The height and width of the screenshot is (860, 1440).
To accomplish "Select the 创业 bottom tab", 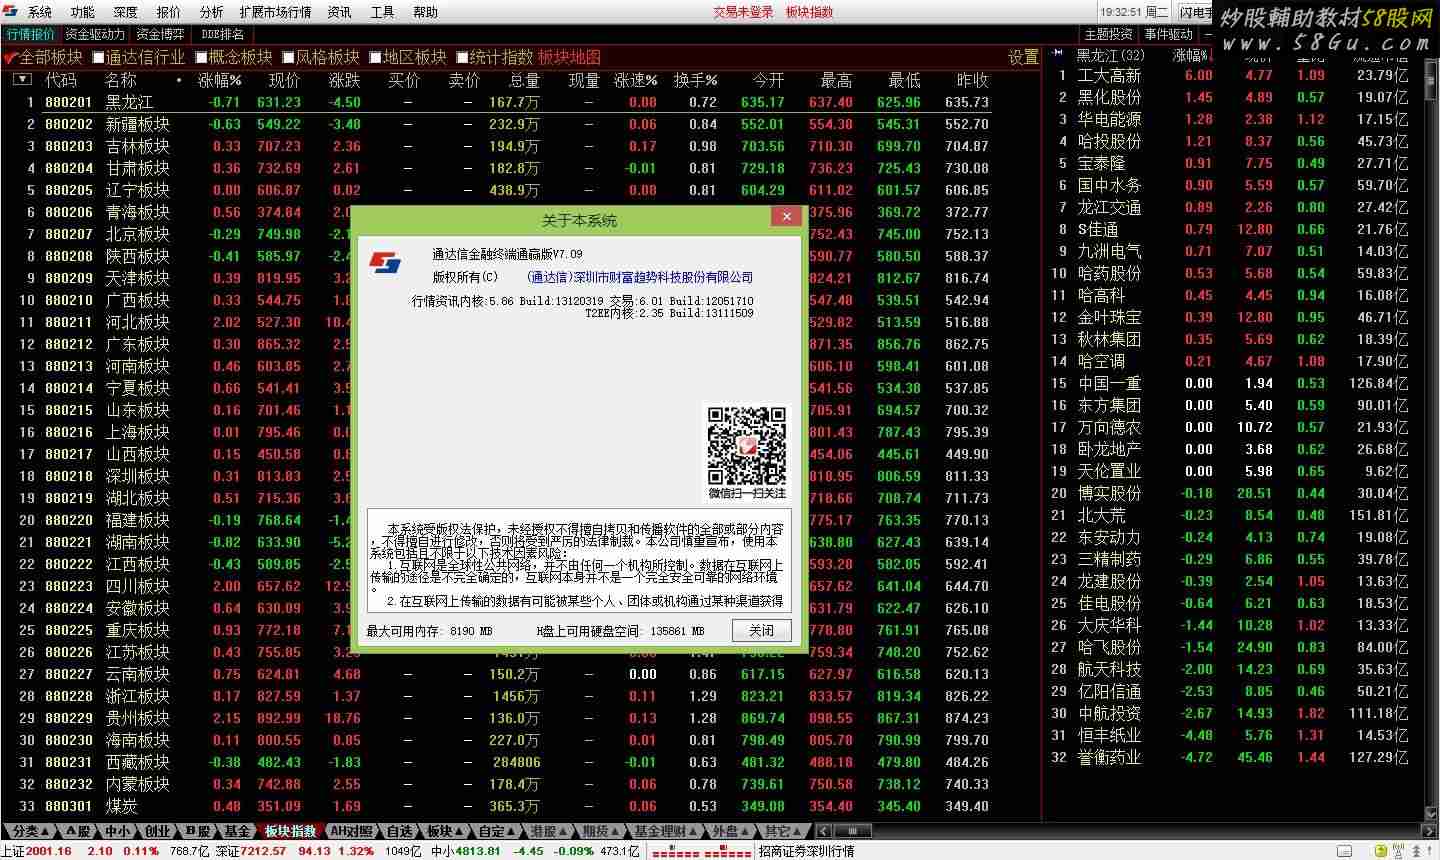I will pyautogui.click(x=157, y=831).
